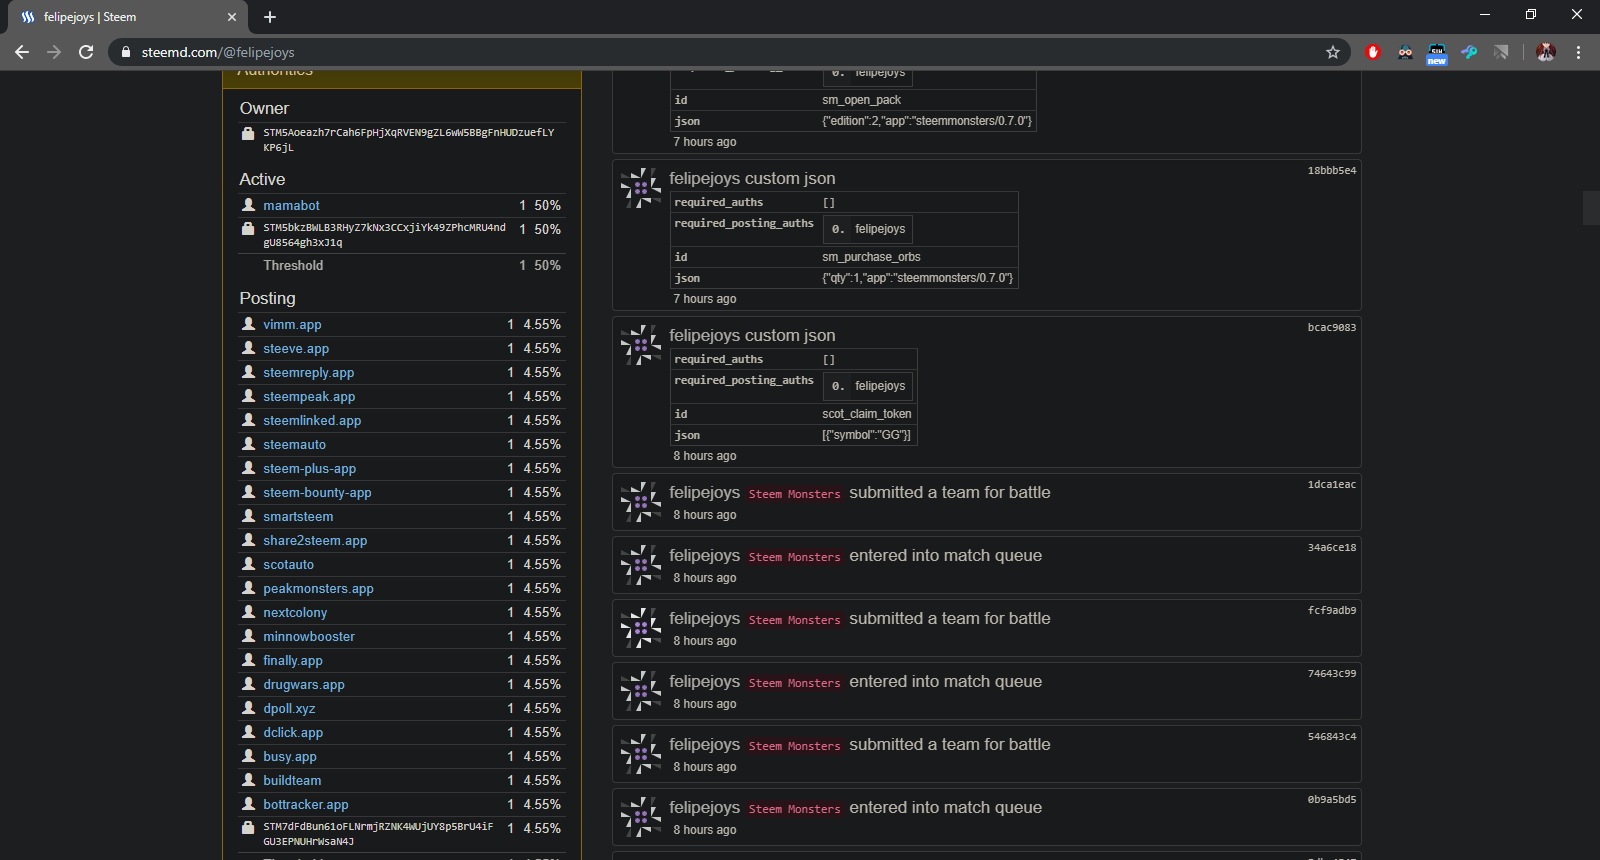Click the user icon beside busy.app
Screen dimensions: 1600x860
tap(249, 756)
